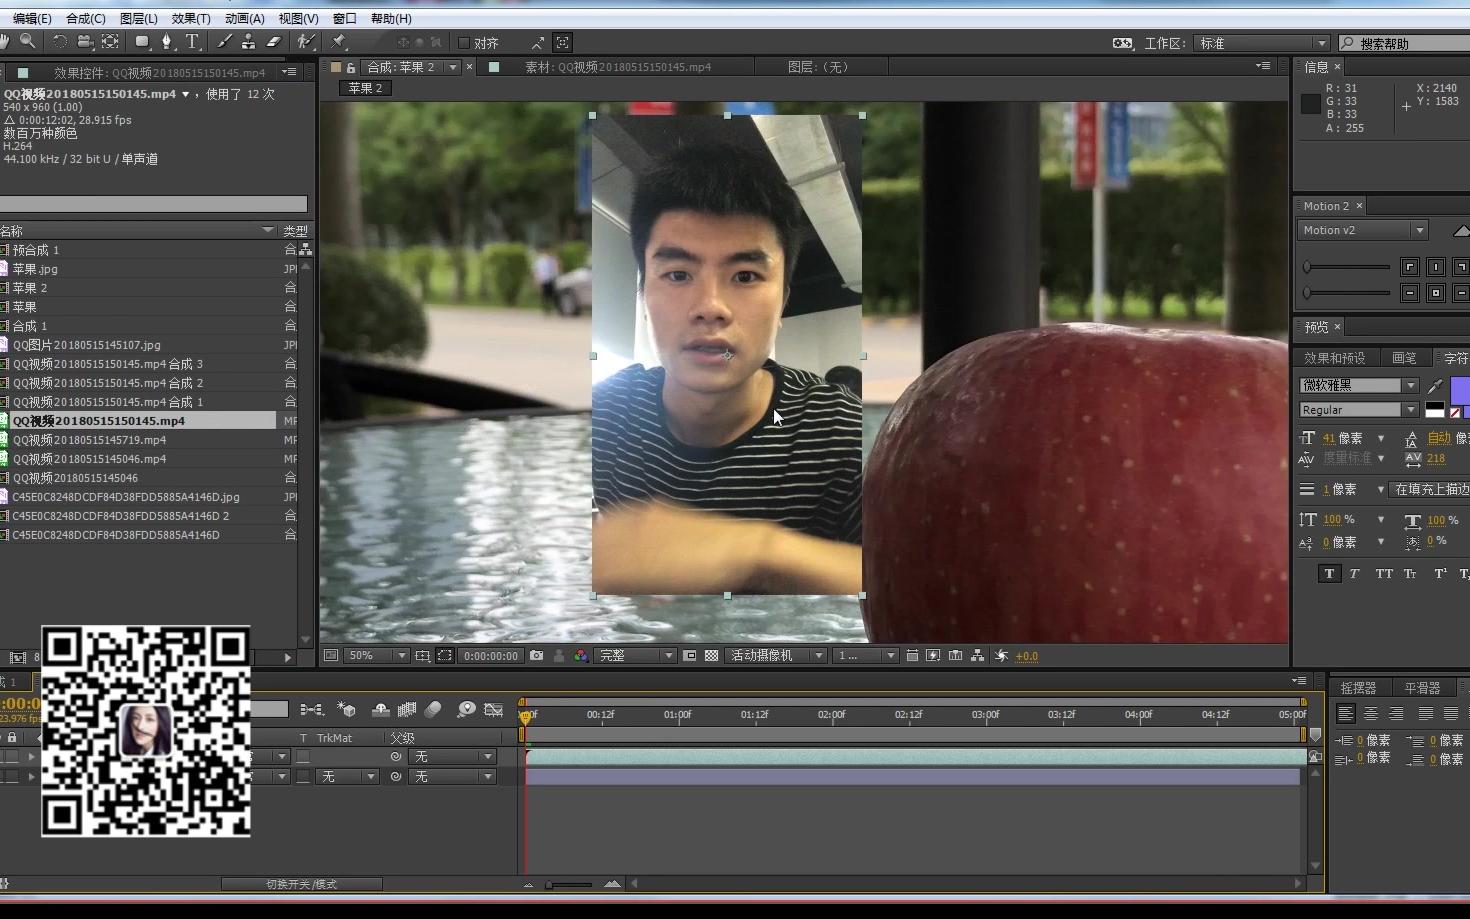Open the 微软雅黑 font family dropdown
Viewport: 1470px width, 919px height.
[x=1359, y=385]
